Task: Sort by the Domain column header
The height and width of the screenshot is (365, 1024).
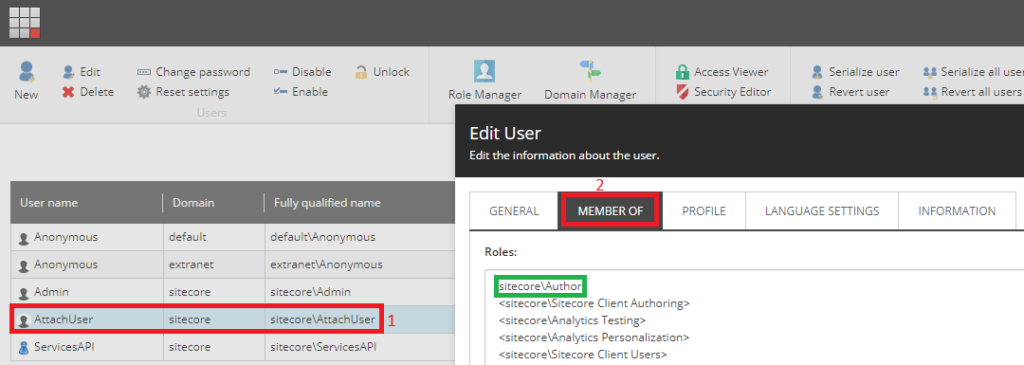Action: tap(193, 203)
